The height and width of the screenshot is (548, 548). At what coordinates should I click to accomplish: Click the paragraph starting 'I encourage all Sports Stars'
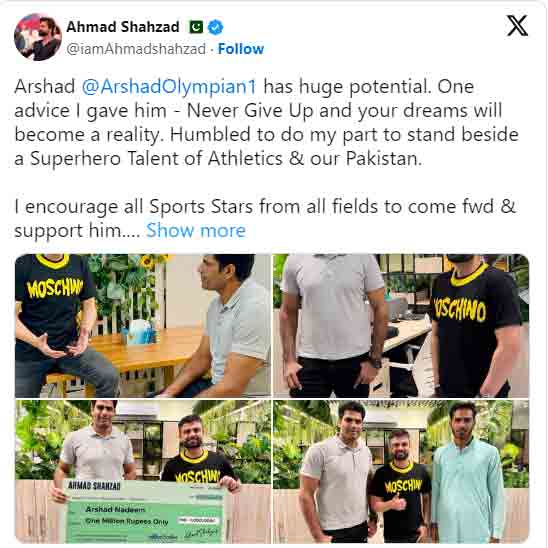265,218
